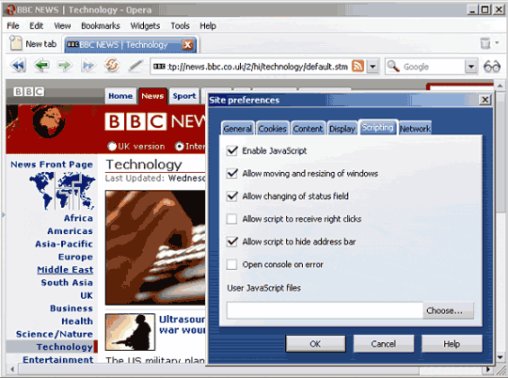508x378 pixels.
Task: Toggle Allow changing of status field
Action: [232, 196]
